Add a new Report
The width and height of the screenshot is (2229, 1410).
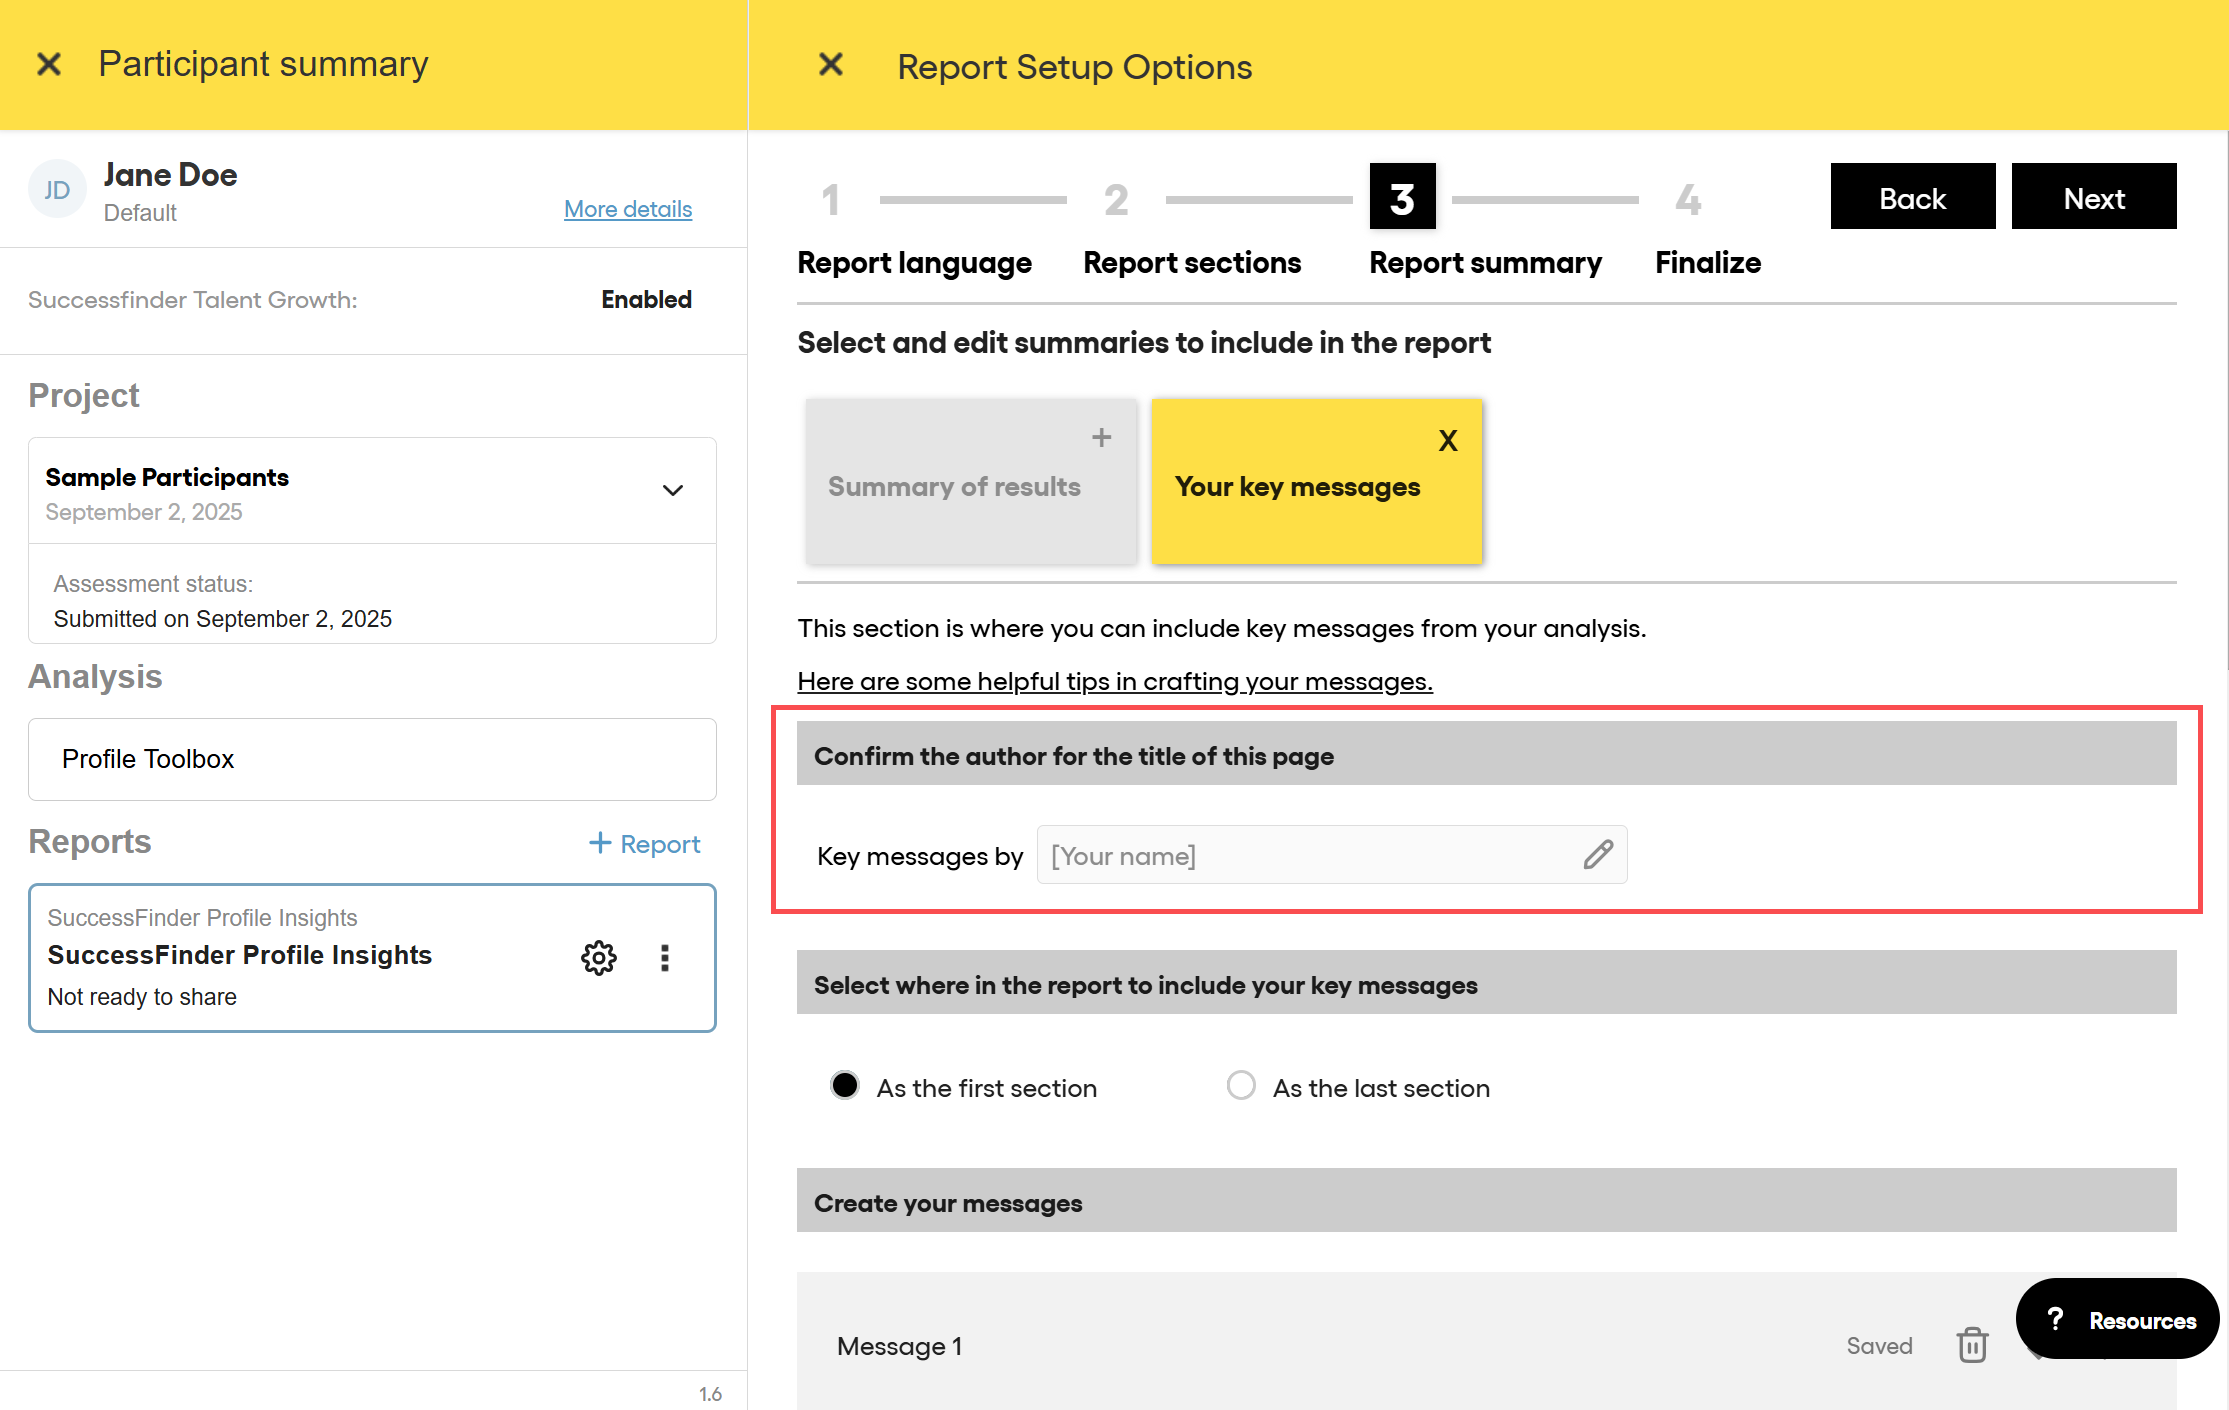[x=645, y=844]
